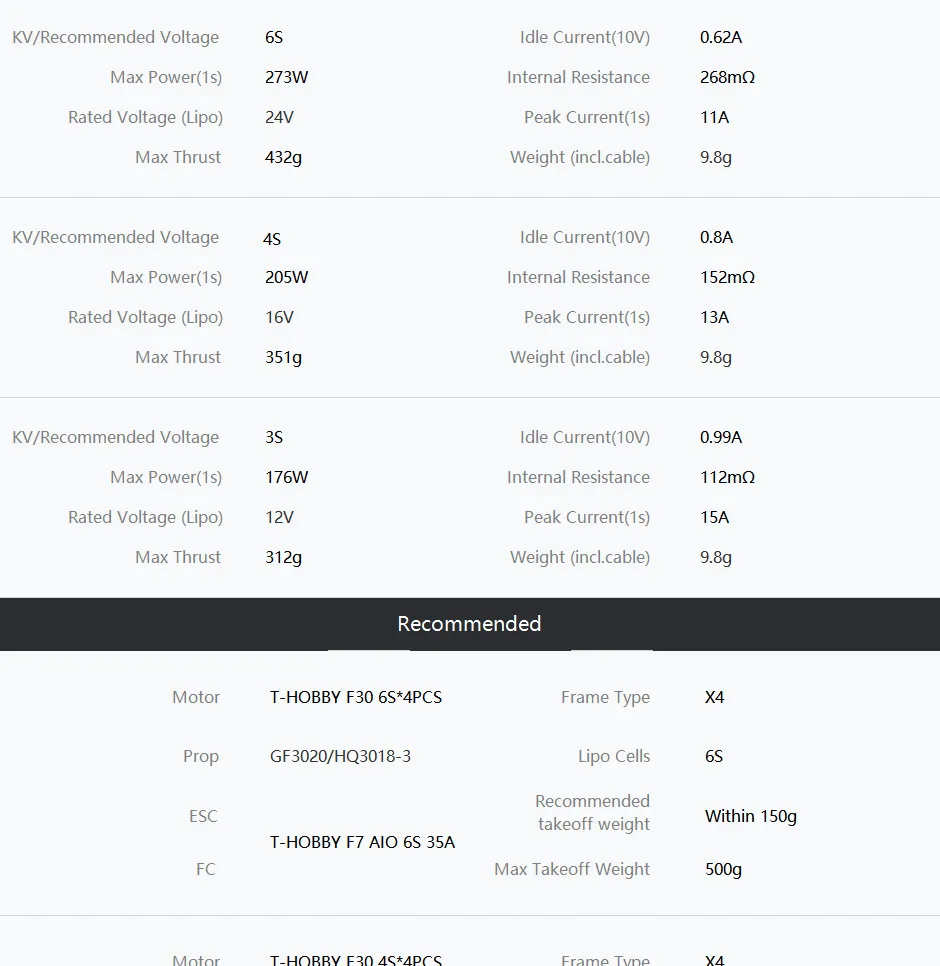
Task: Click the T-HOBBY F7 AIO 6S 35A text
Action: [362, 842]
